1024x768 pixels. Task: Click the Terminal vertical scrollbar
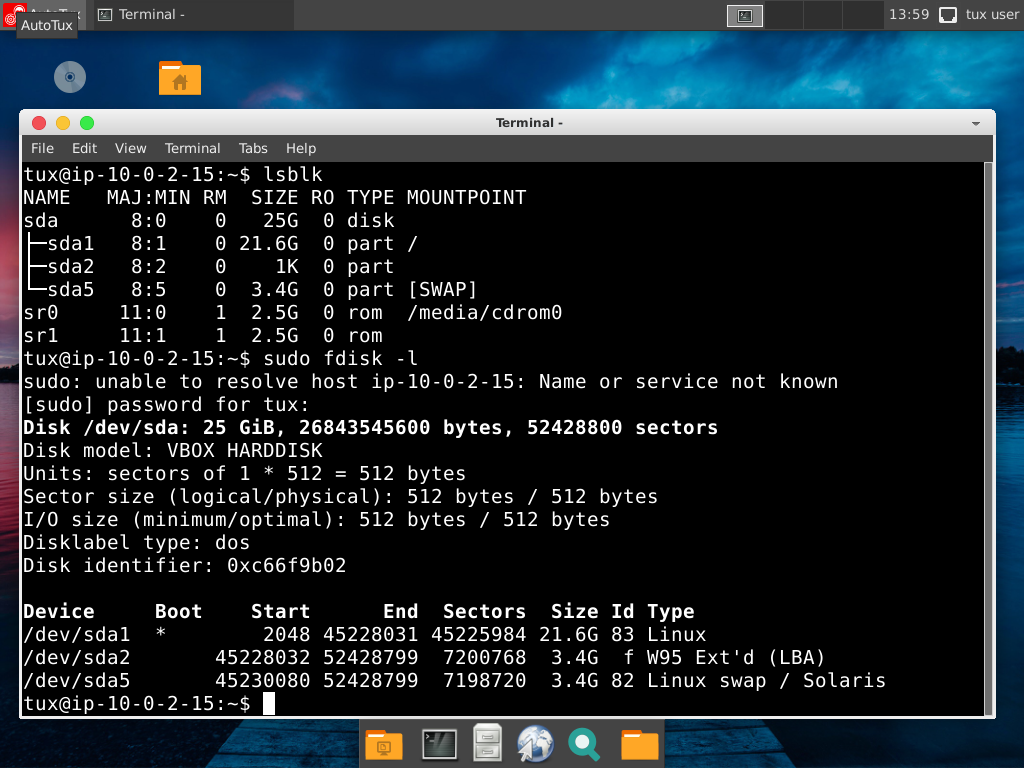pos(988,439)
